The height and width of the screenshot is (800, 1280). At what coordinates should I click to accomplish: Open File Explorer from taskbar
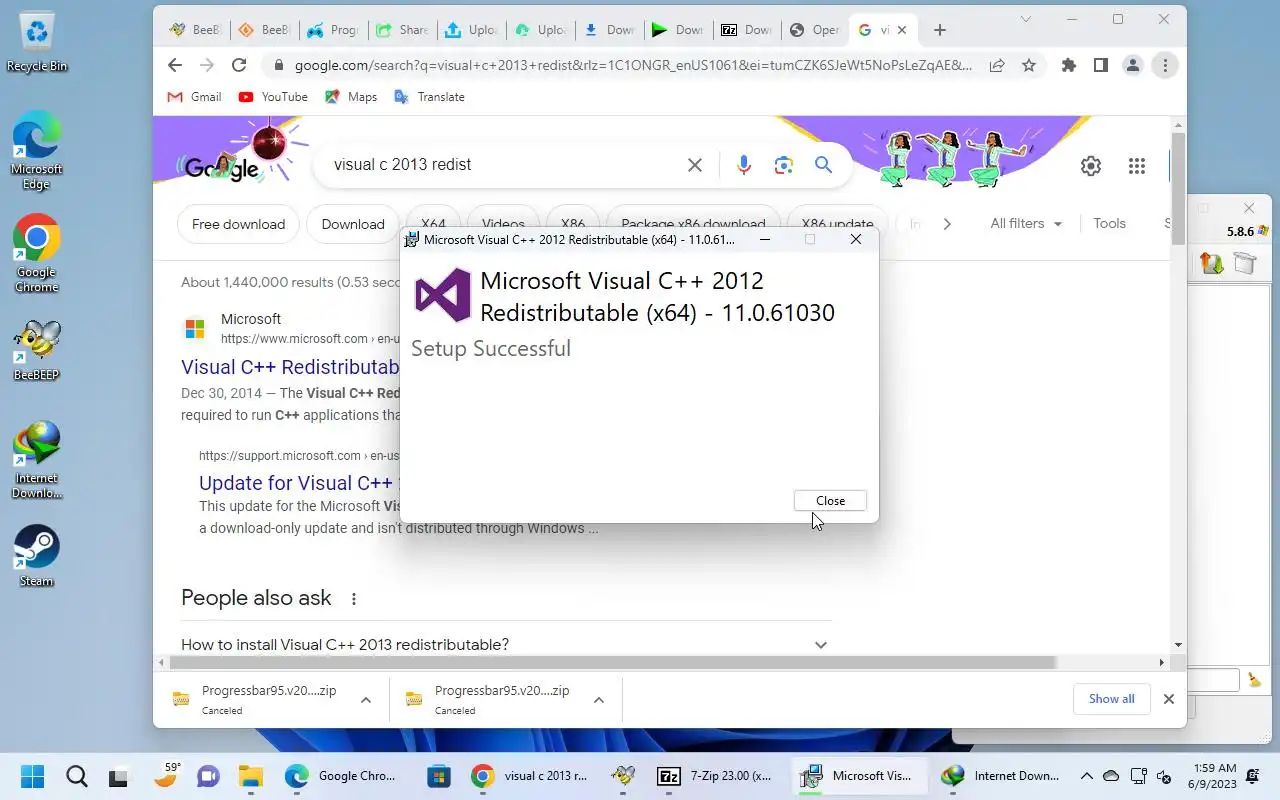[250, 776]
